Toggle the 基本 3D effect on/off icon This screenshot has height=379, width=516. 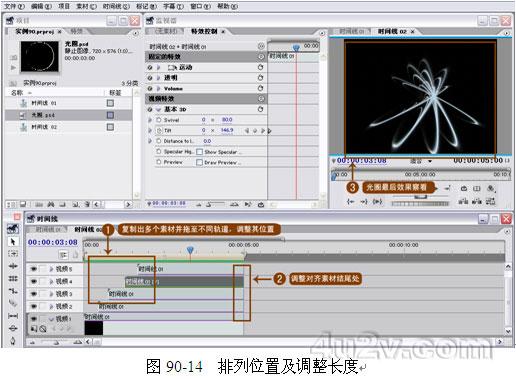[x=150, y=109]
